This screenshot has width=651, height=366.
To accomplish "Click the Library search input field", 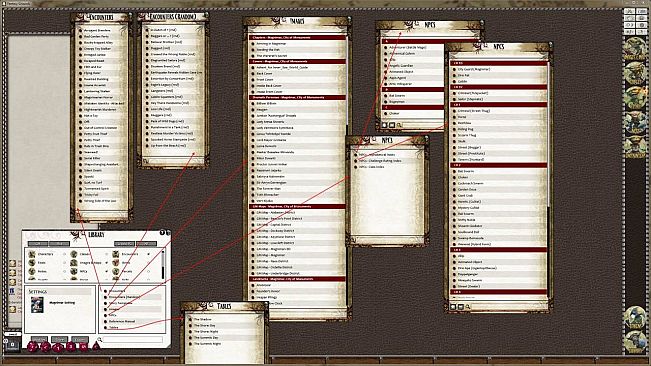I will (132, 339).
